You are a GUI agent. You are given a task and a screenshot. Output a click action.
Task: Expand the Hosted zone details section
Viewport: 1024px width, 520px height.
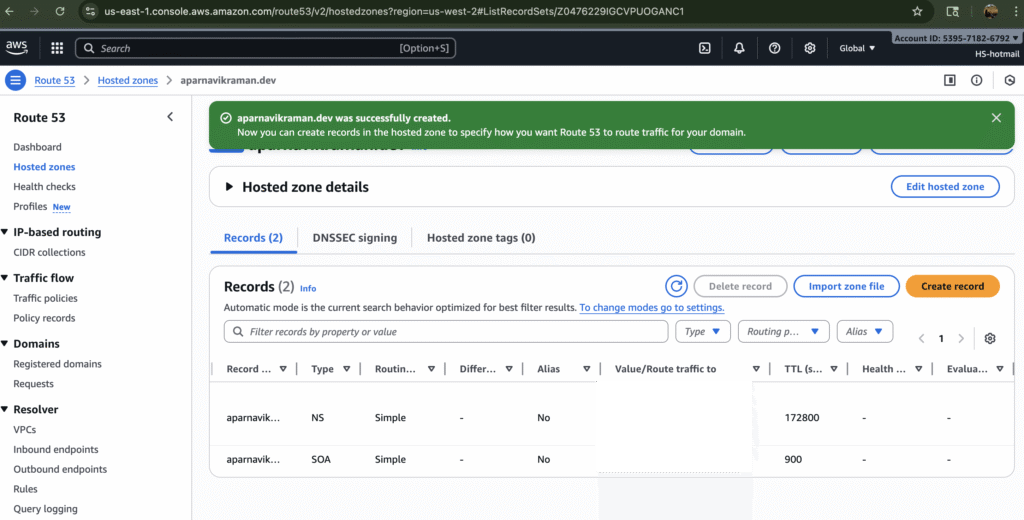pos(229,187)
